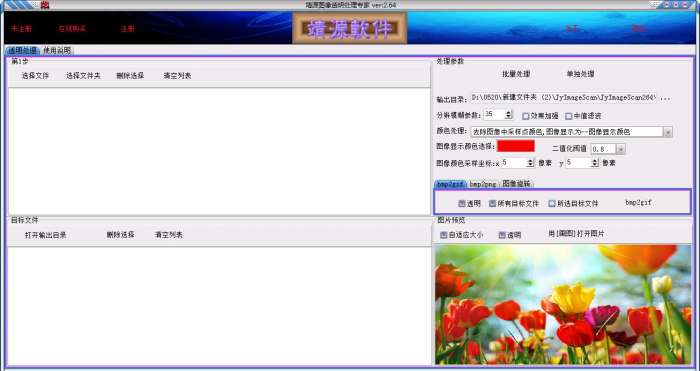Click the tulip preview image
Screen dimensions: 700x371
563,304
